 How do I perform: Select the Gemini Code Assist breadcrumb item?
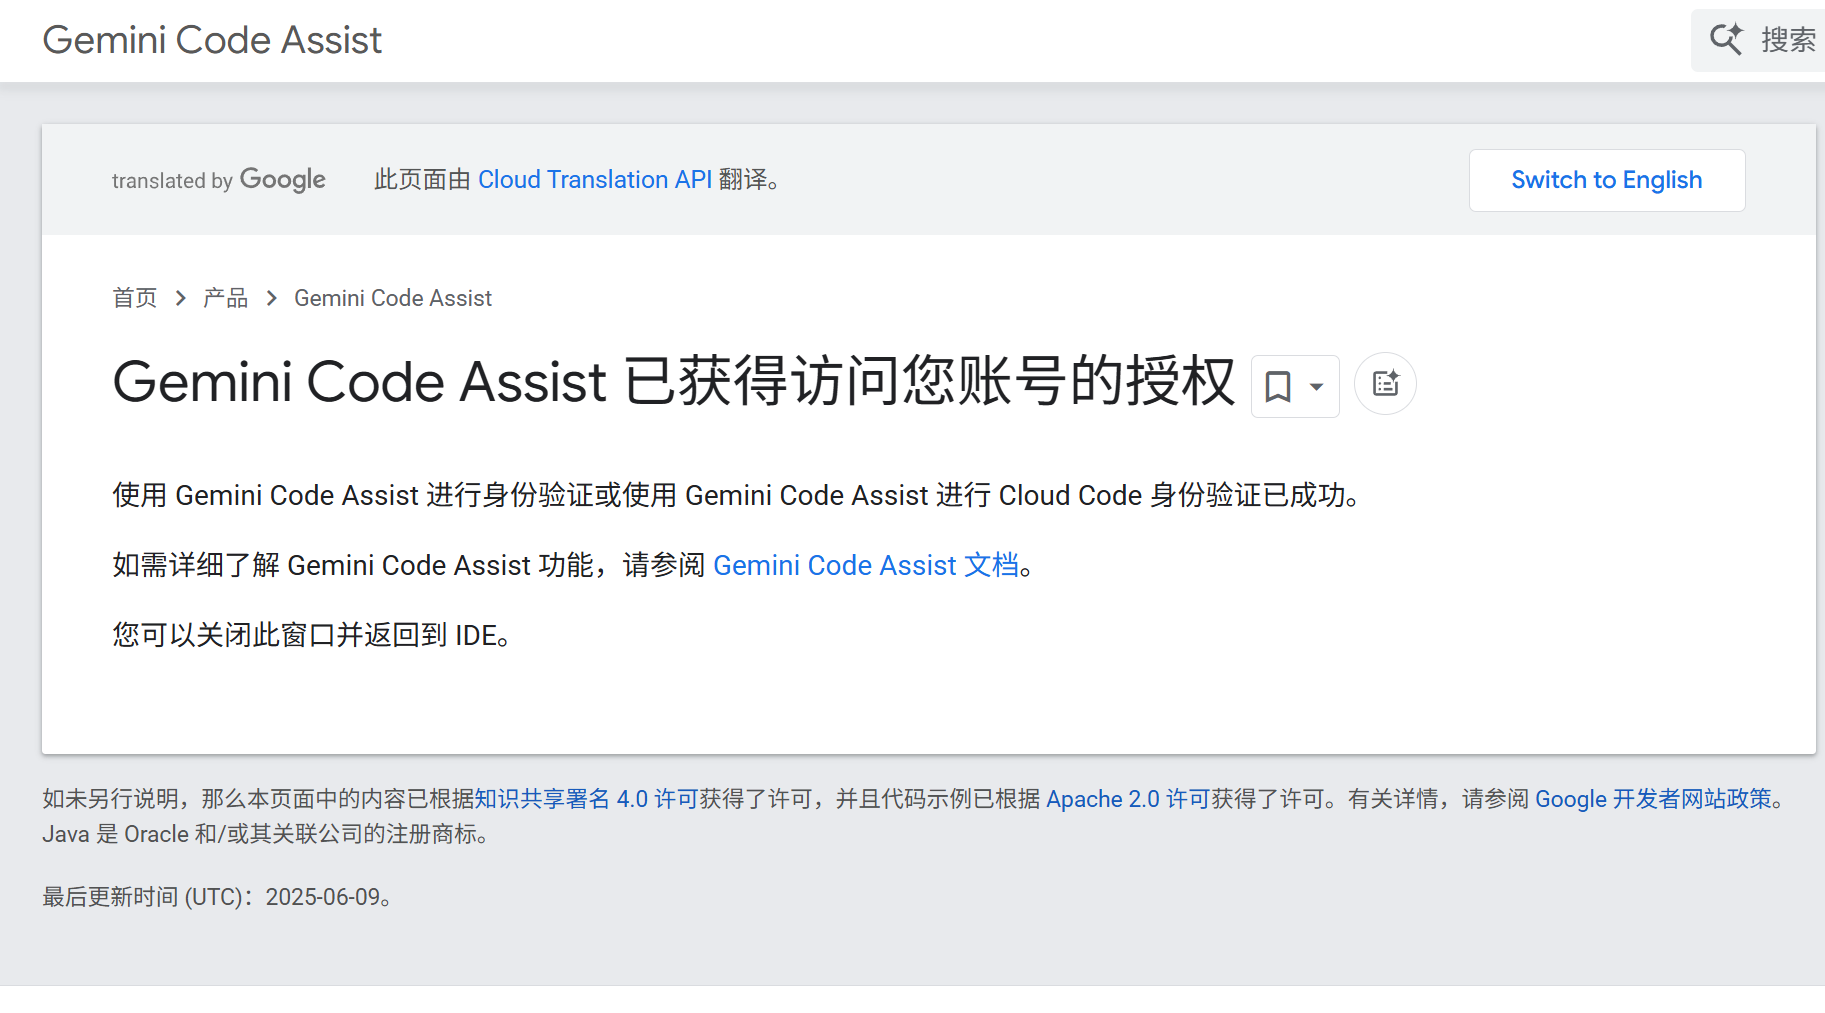point(392,297)
